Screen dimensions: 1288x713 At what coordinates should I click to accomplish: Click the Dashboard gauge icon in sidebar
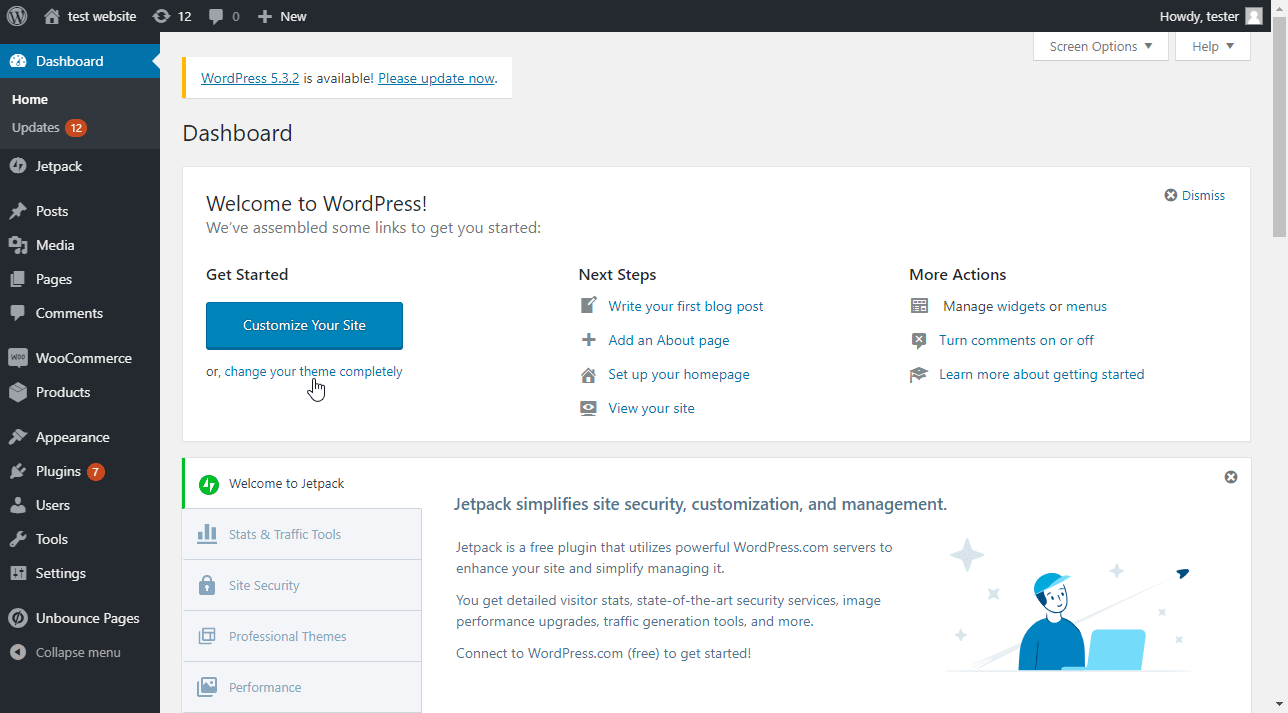coord(18,61)
